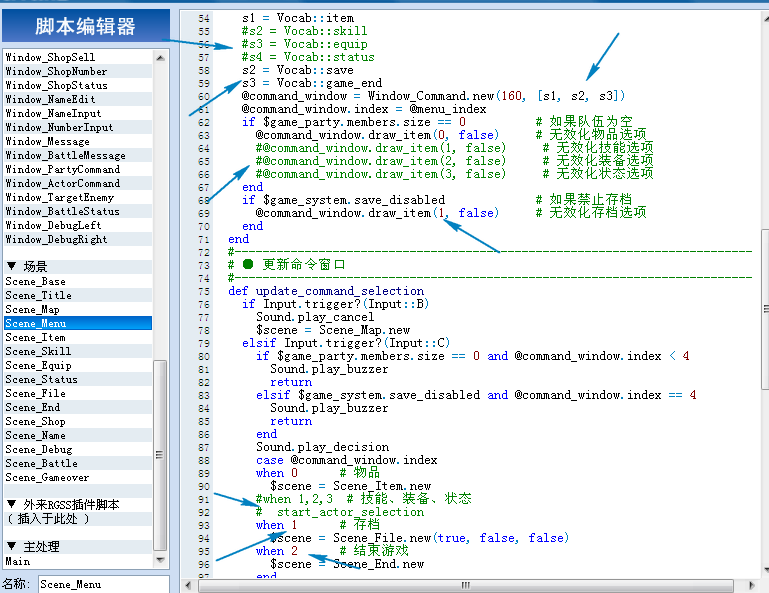Select Window_TargetEnemy script
The image size is (769, 593).
click(78, 197)
